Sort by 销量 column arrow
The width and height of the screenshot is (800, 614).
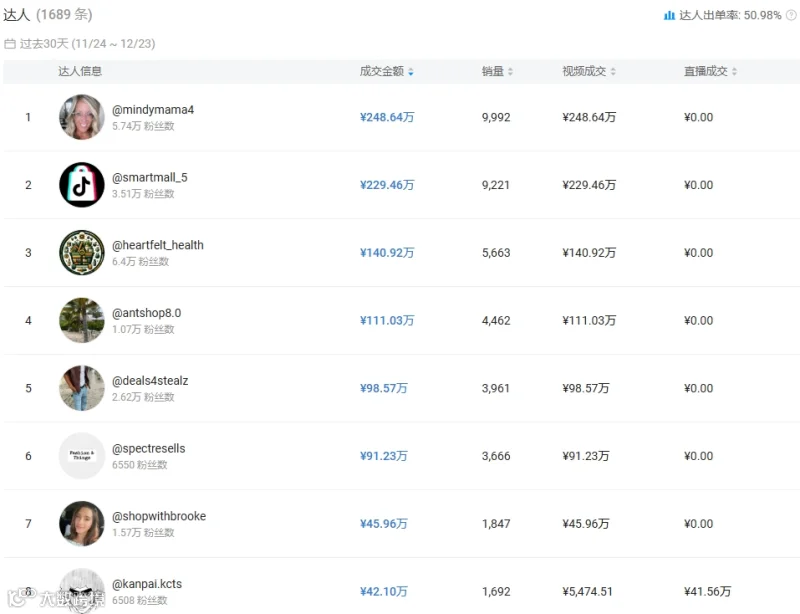(510, 72)
